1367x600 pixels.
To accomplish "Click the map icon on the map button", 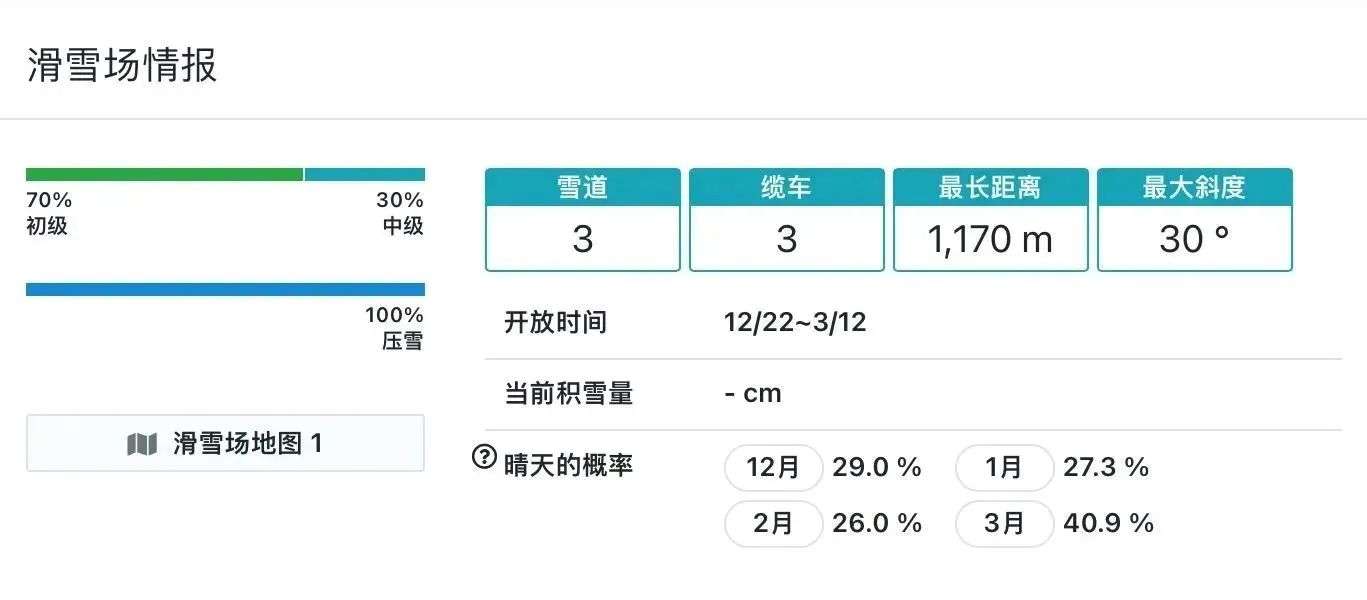I will 142,444.
